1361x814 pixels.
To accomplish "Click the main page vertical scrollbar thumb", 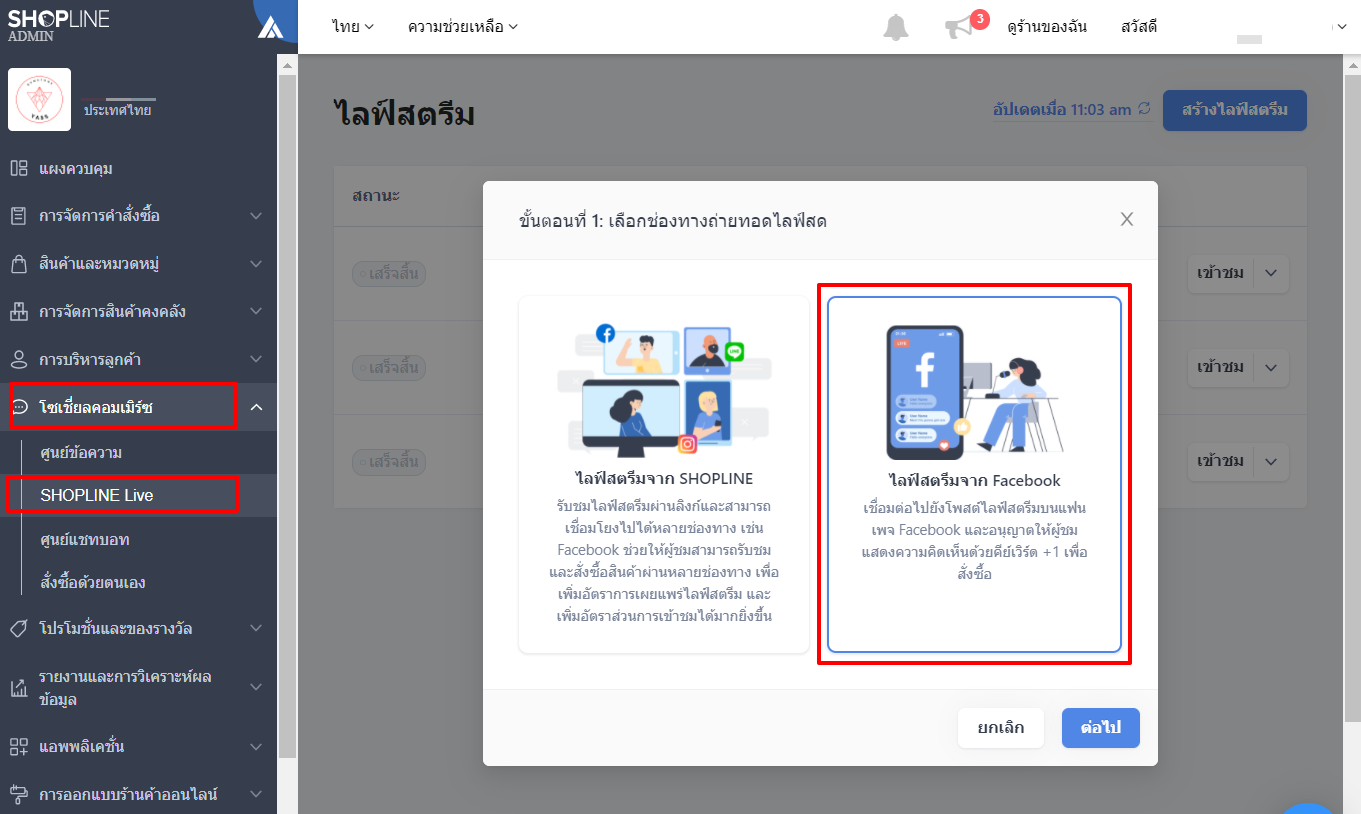I will pos(1352,398).
